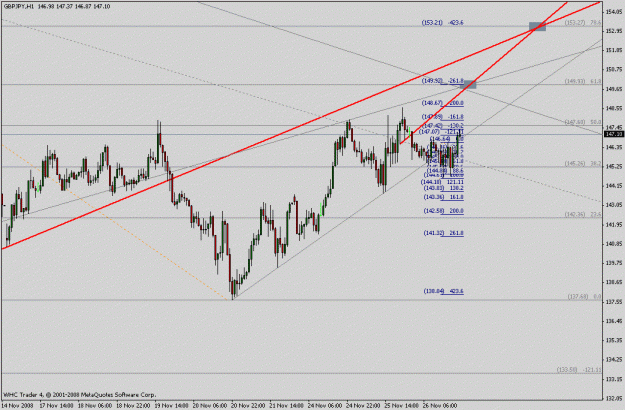Click the 20 Nov 22:00 time label
The width and height of the screenshot is (625, 410).
(248, 405)
